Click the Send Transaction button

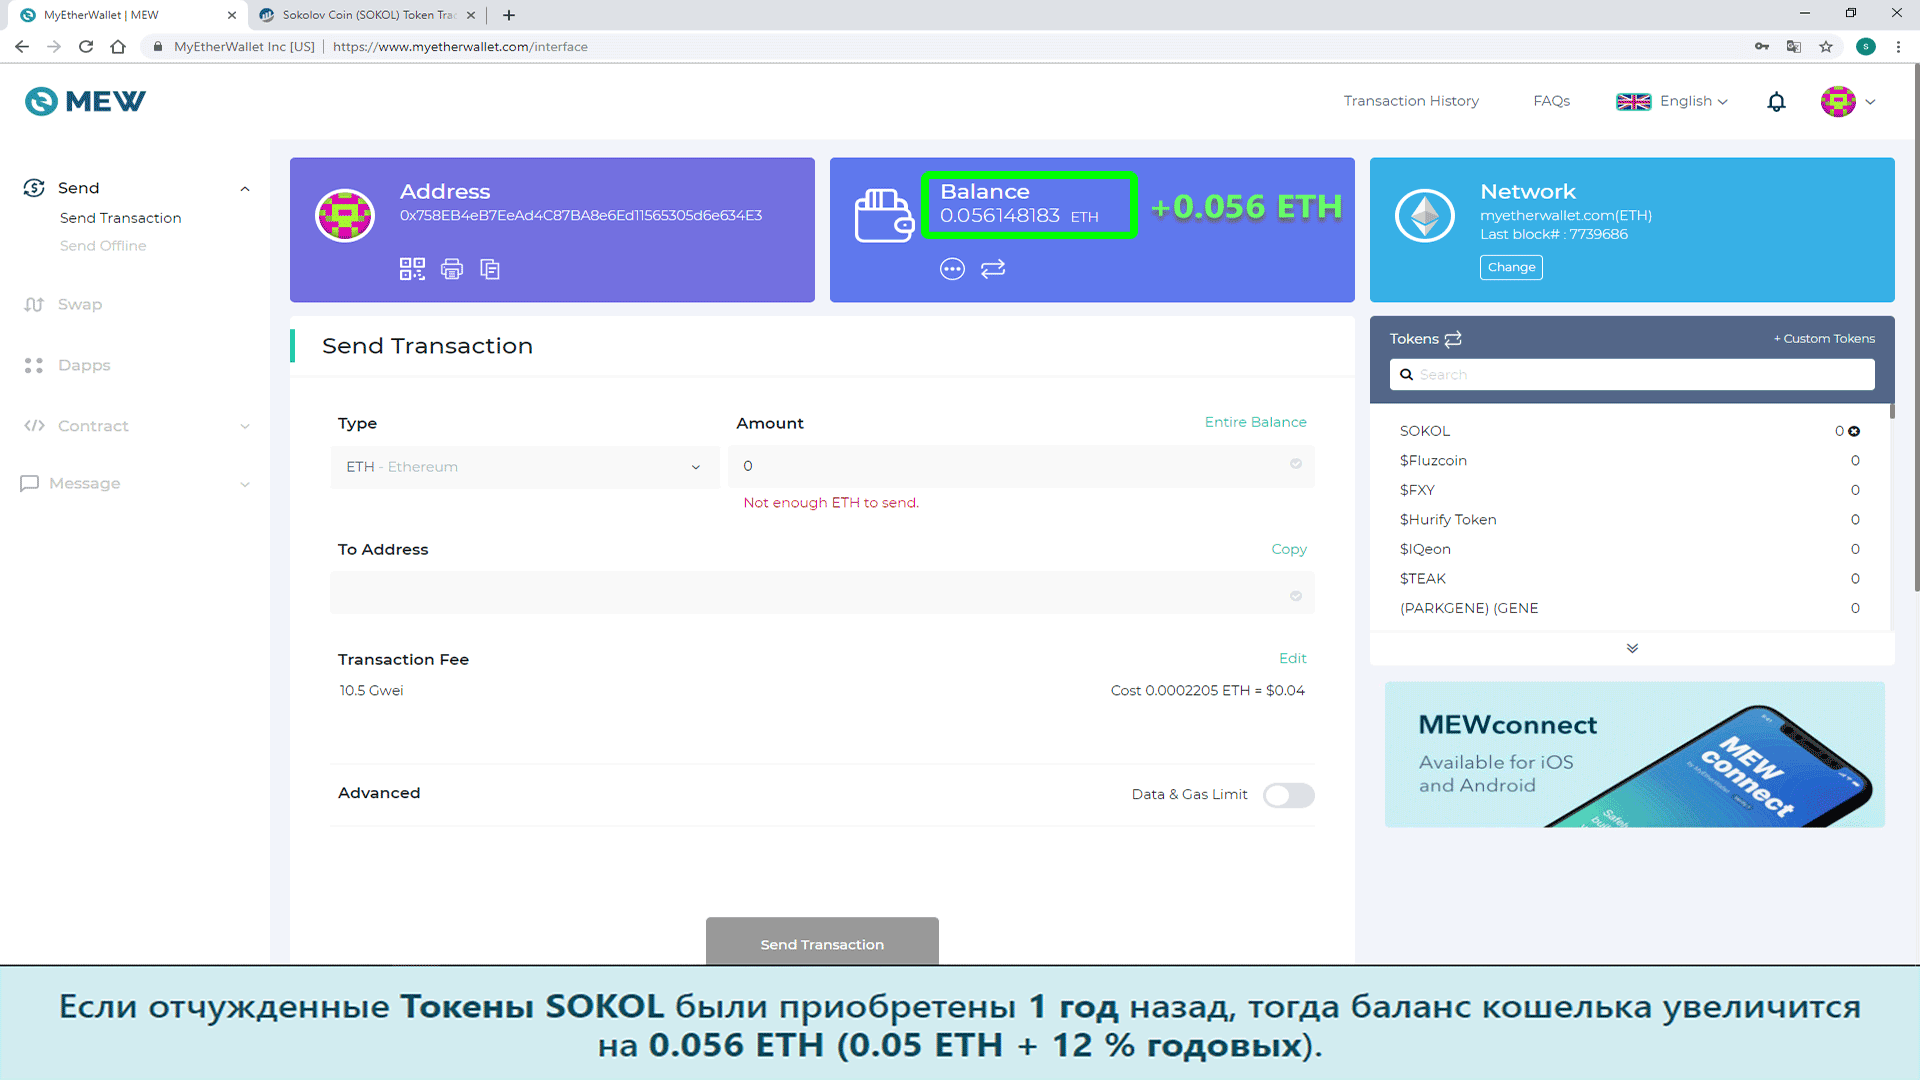822,941
